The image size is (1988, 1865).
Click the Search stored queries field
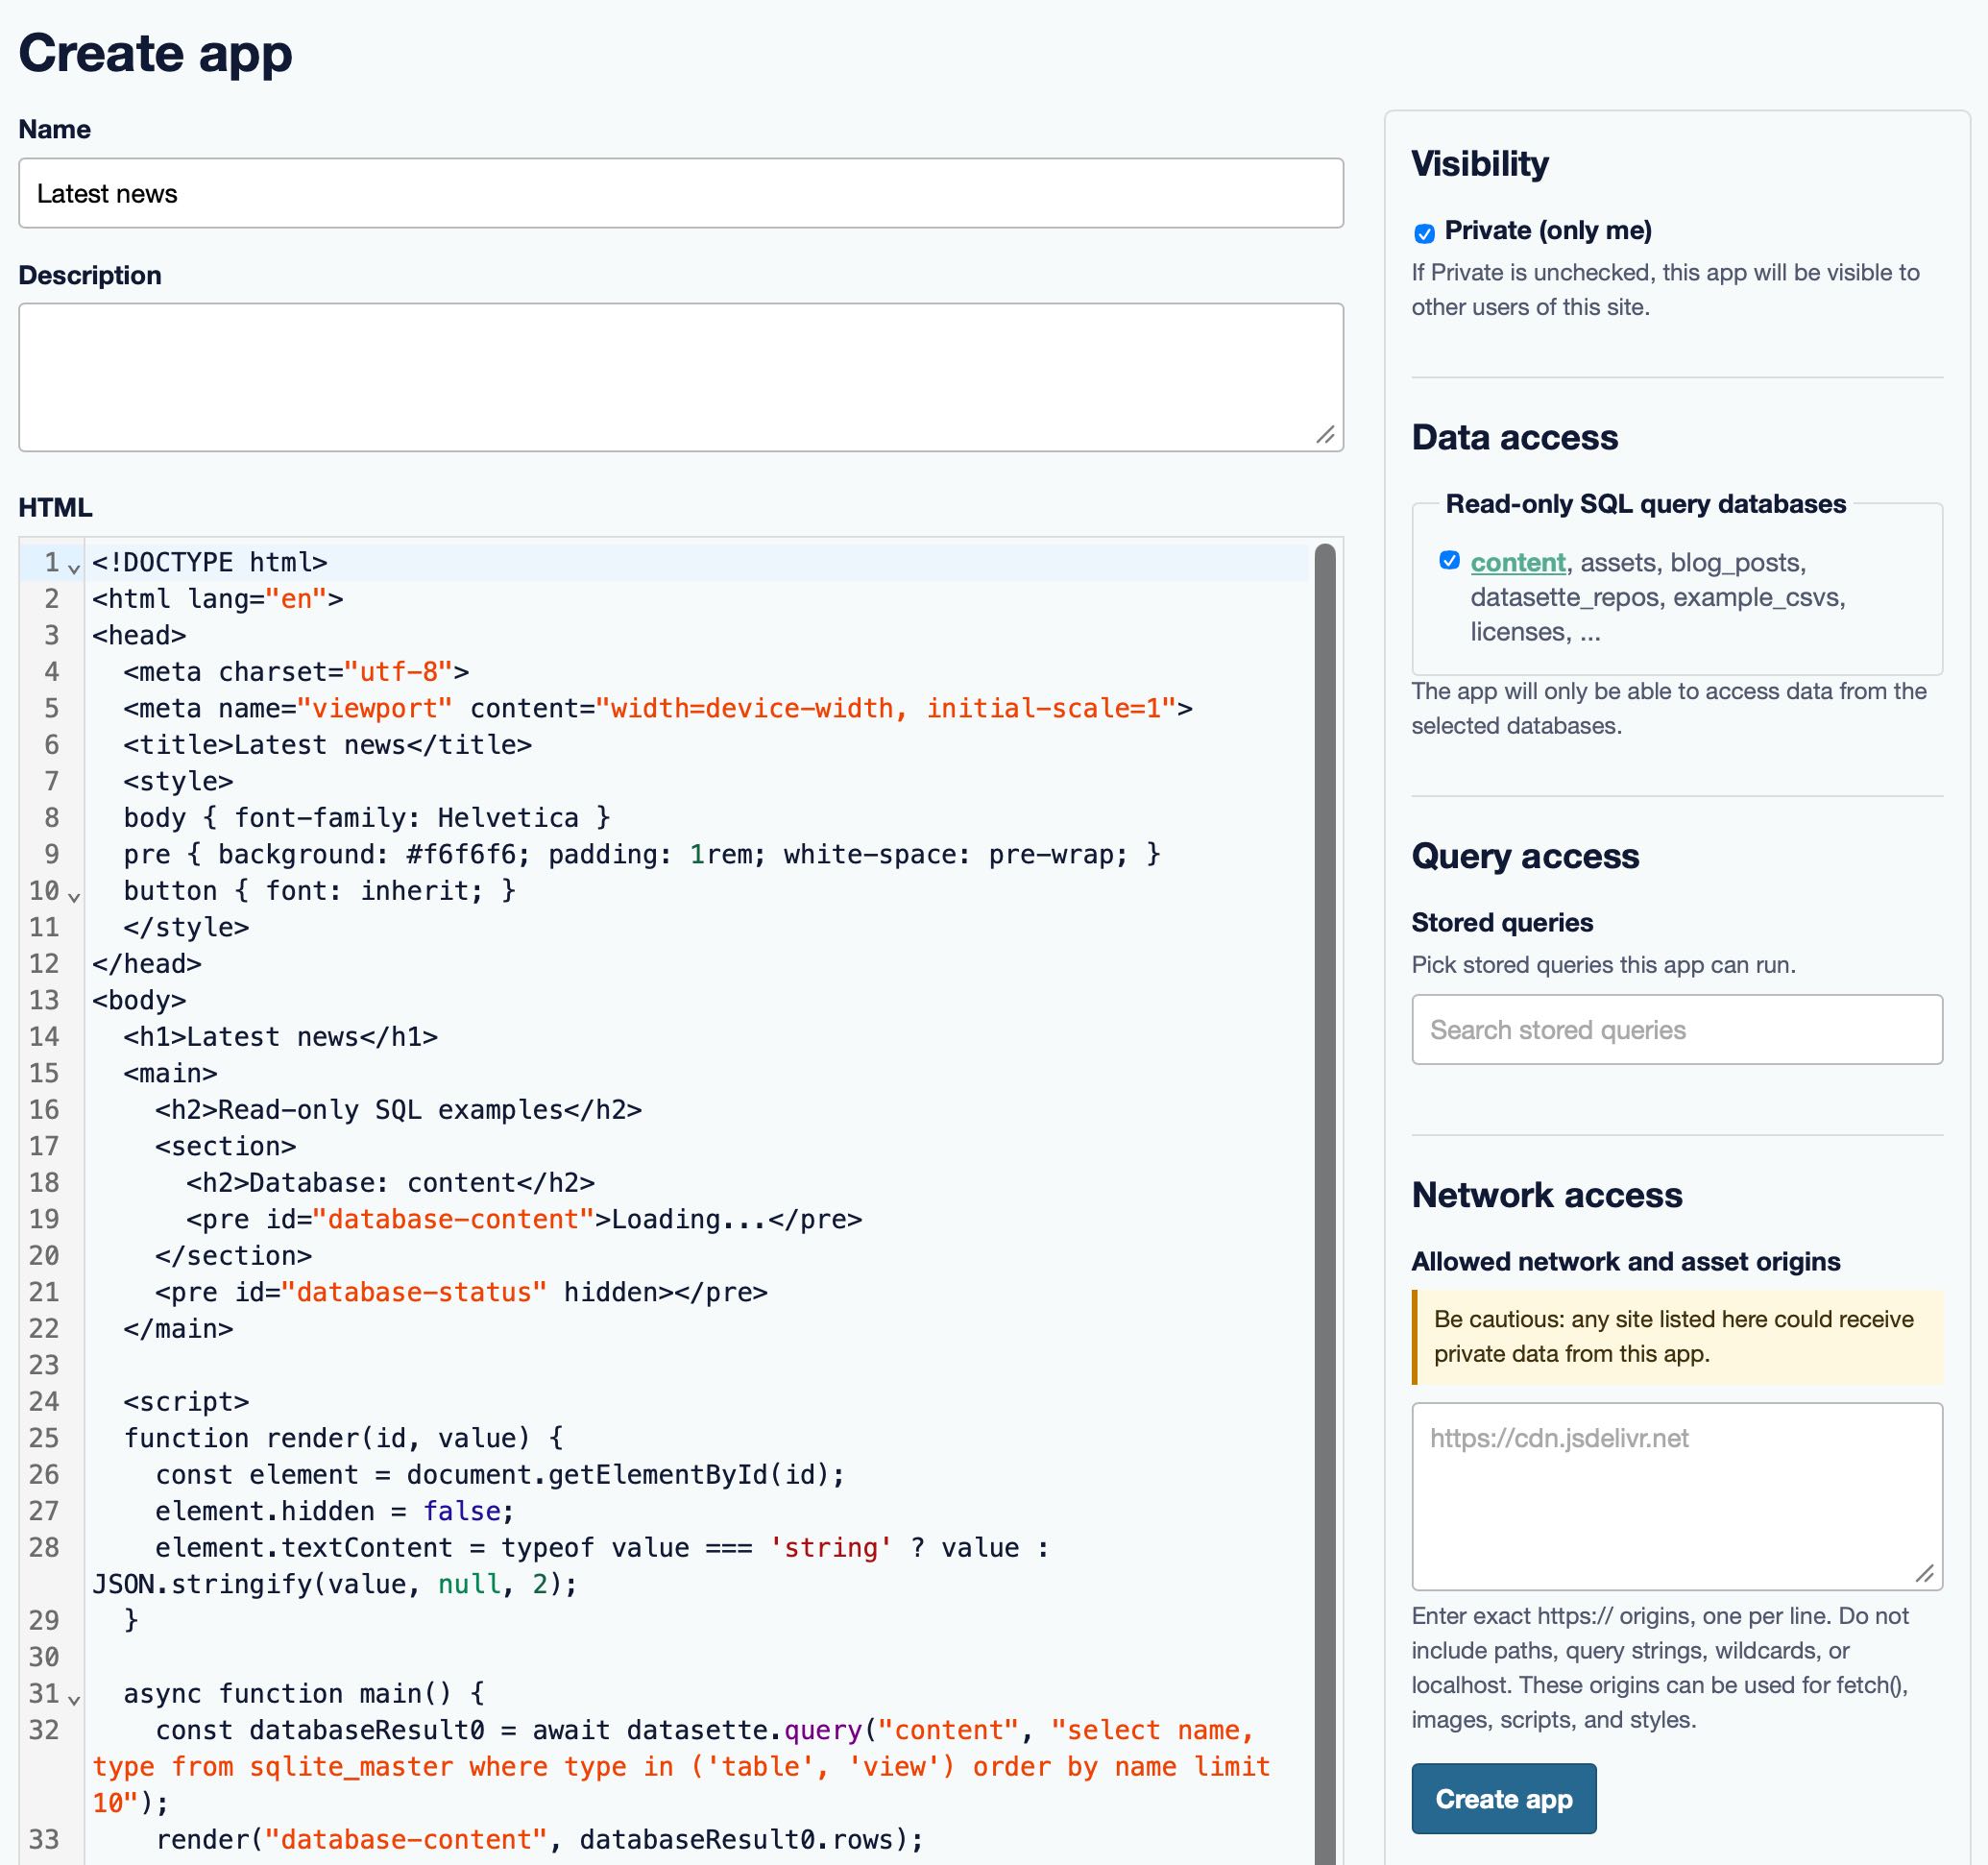pos(1676,1029)
